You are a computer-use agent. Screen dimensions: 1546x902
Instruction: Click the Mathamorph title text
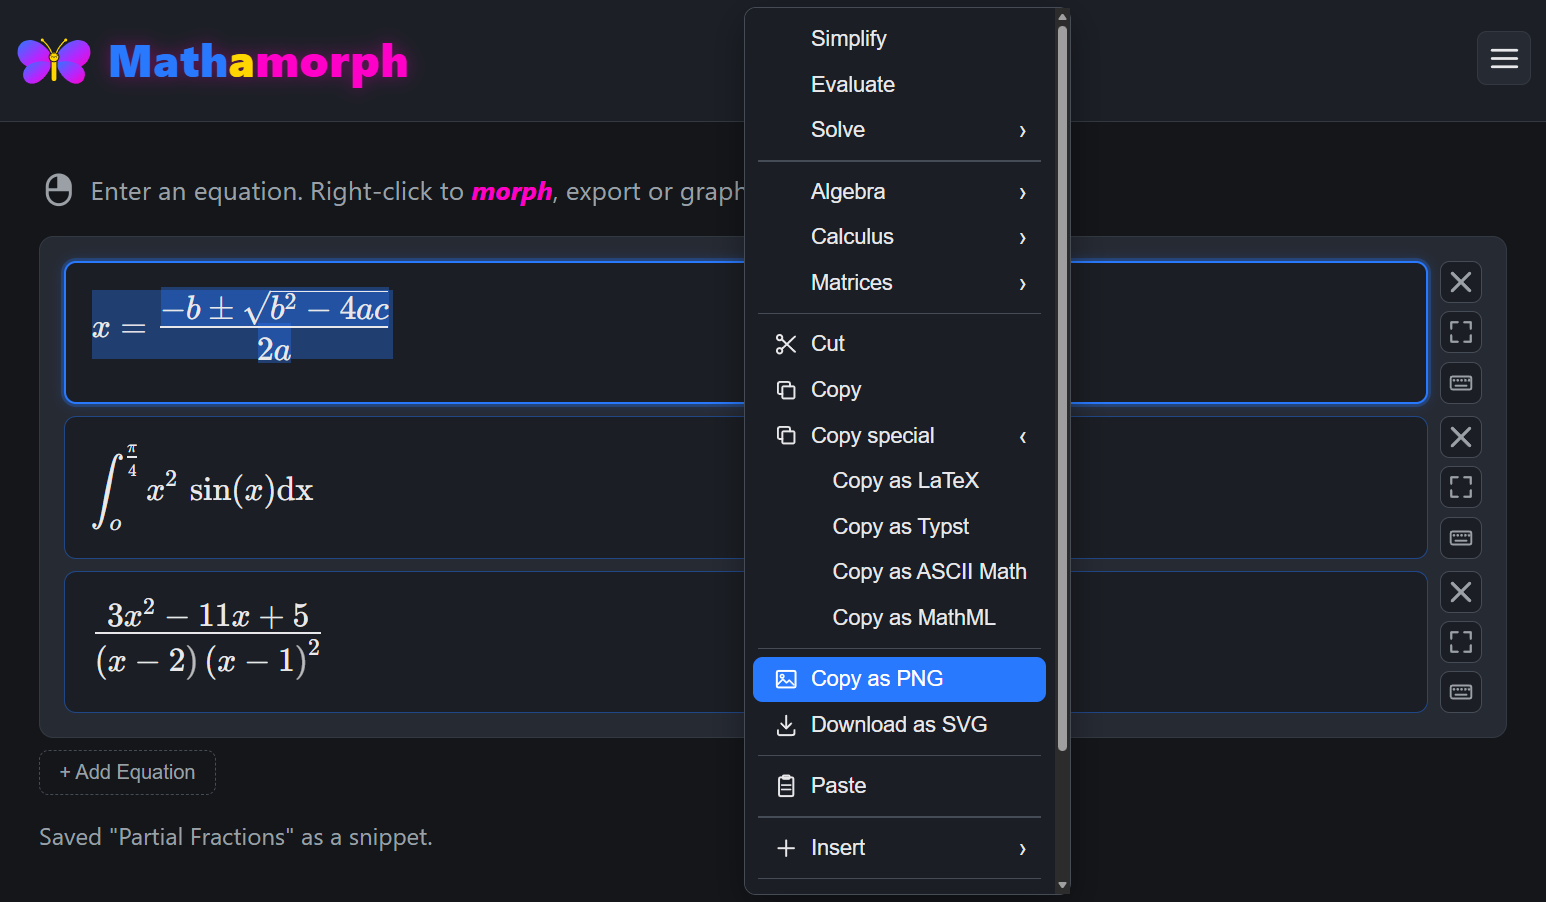pos(258,62)
